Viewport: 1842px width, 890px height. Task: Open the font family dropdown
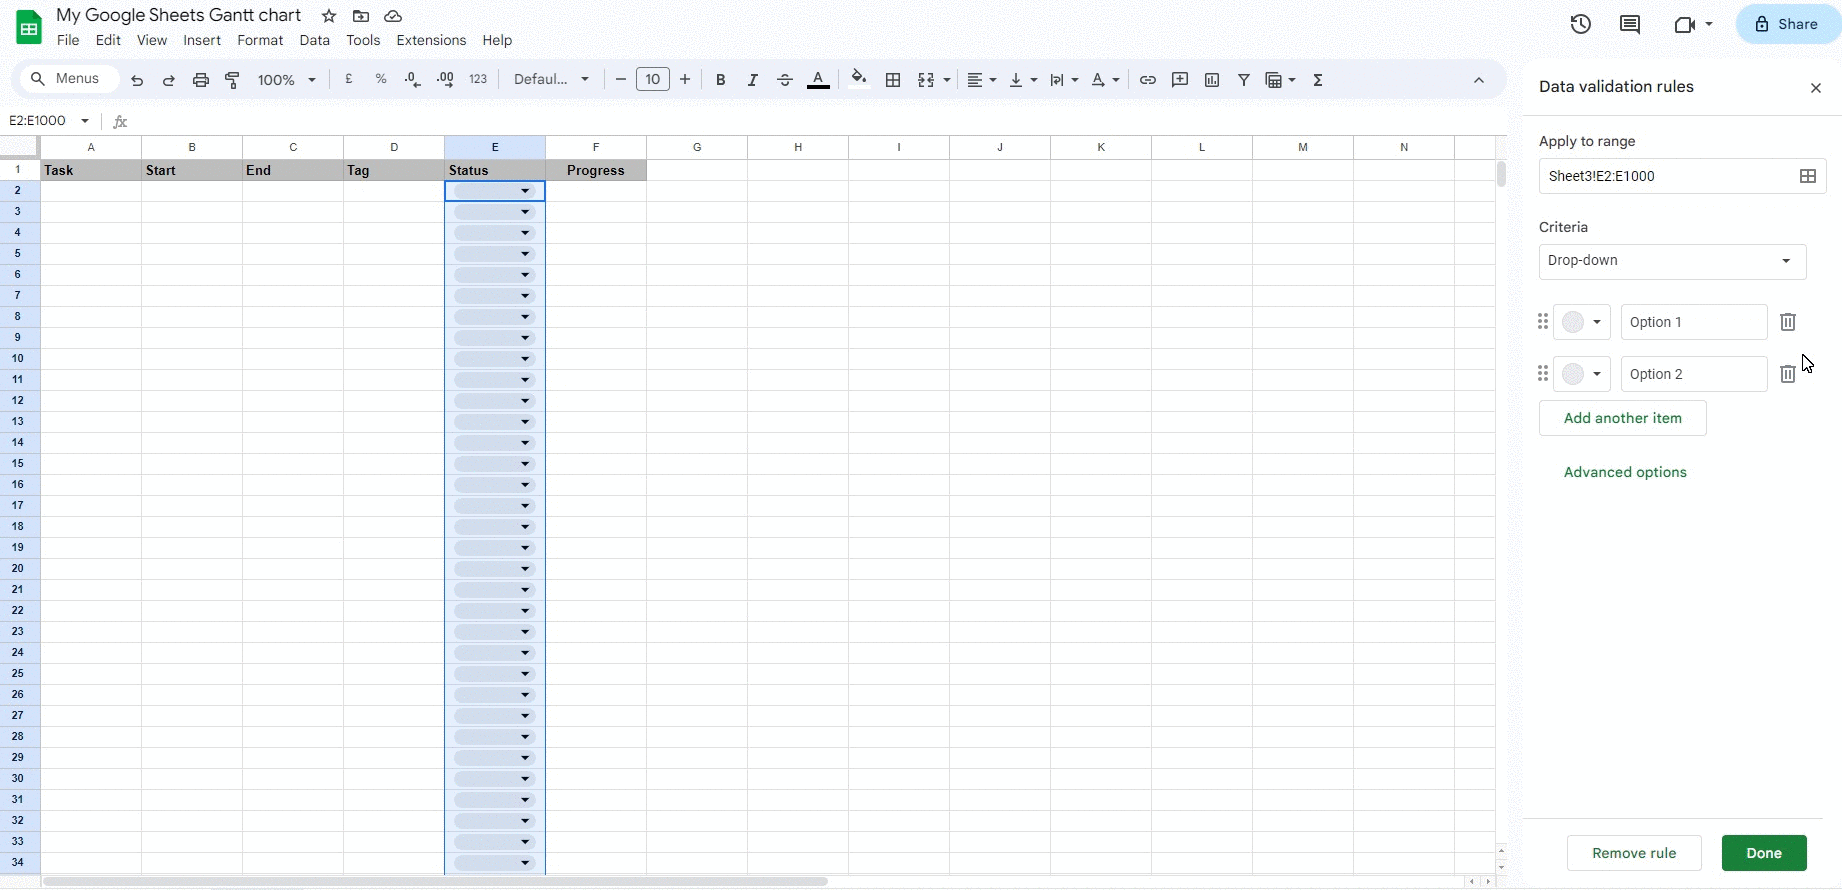coord(551,80)
